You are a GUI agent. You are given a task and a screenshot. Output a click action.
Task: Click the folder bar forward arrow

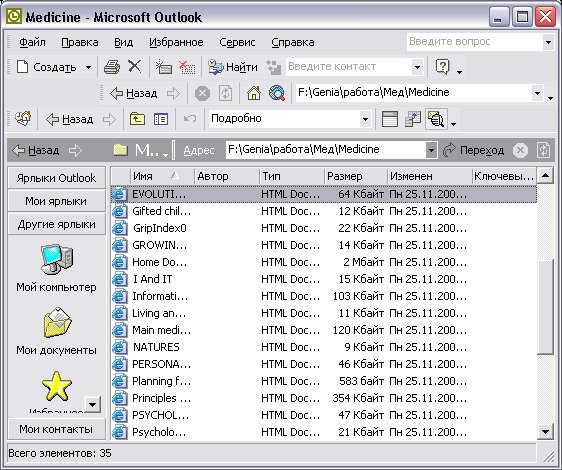pos(75,150)
